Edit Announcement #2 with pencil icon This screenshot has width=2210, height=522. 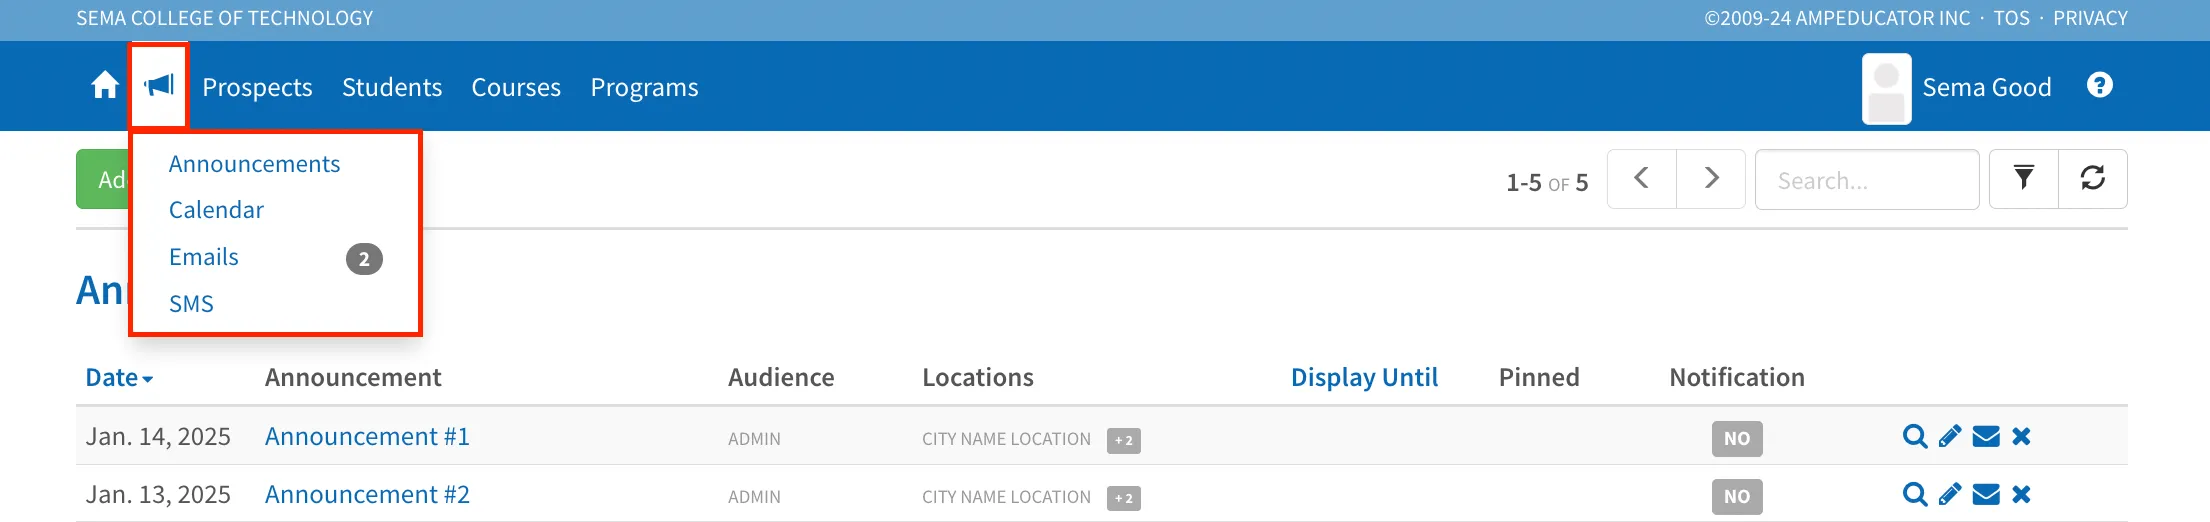point(1950,495)
